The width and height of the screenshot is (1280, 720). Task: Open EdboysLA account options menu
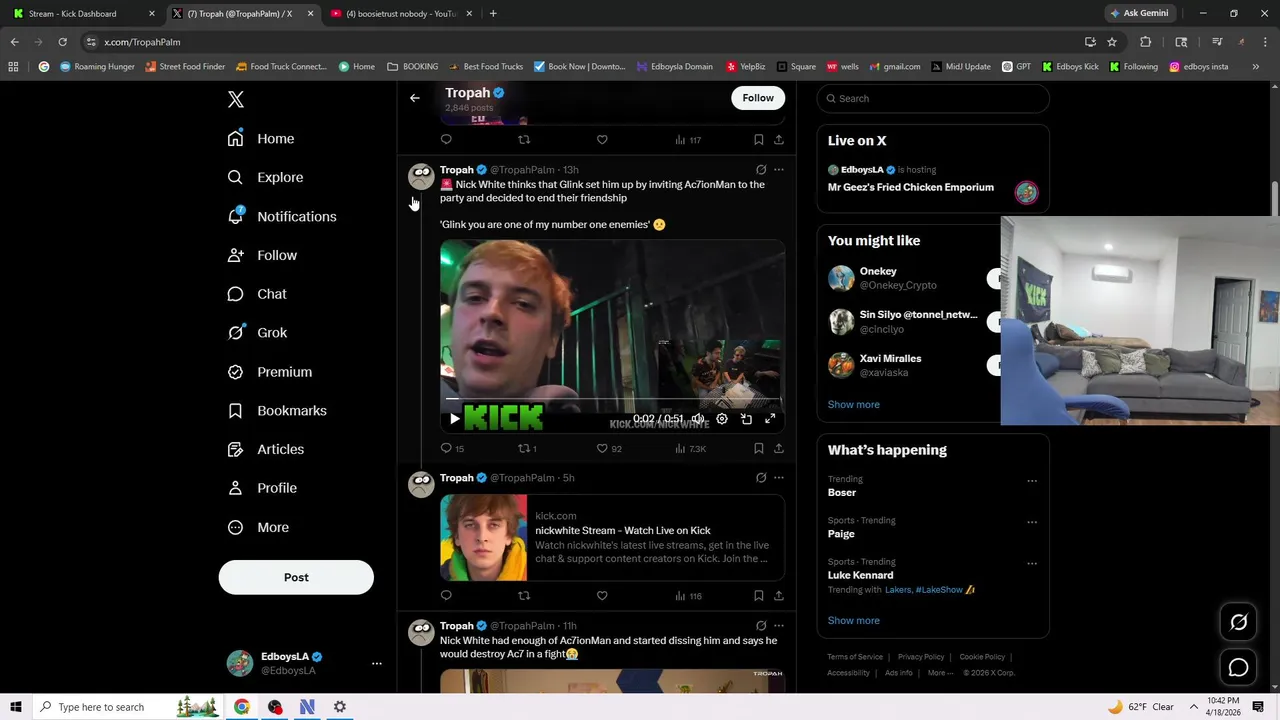(x=376, y=663)
